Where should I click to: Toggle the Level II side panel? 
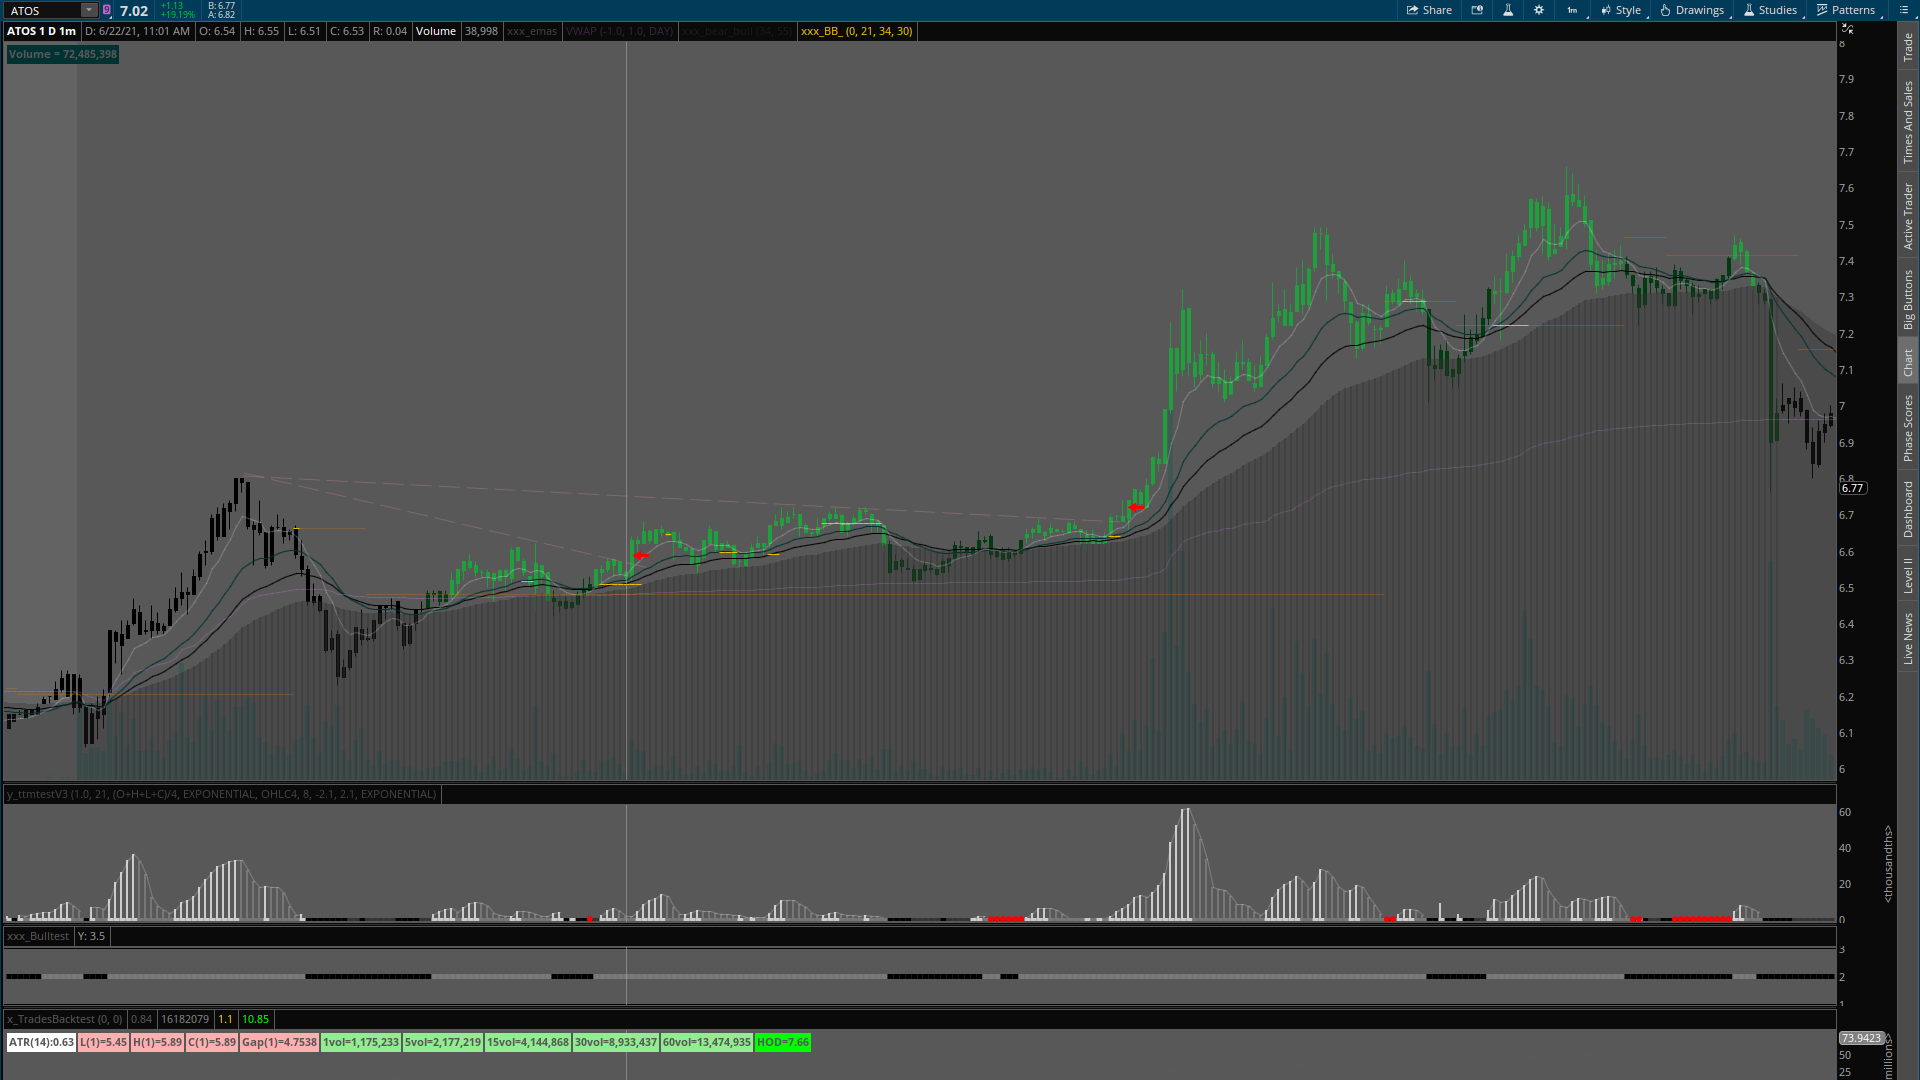click(x=1908, y=575)
